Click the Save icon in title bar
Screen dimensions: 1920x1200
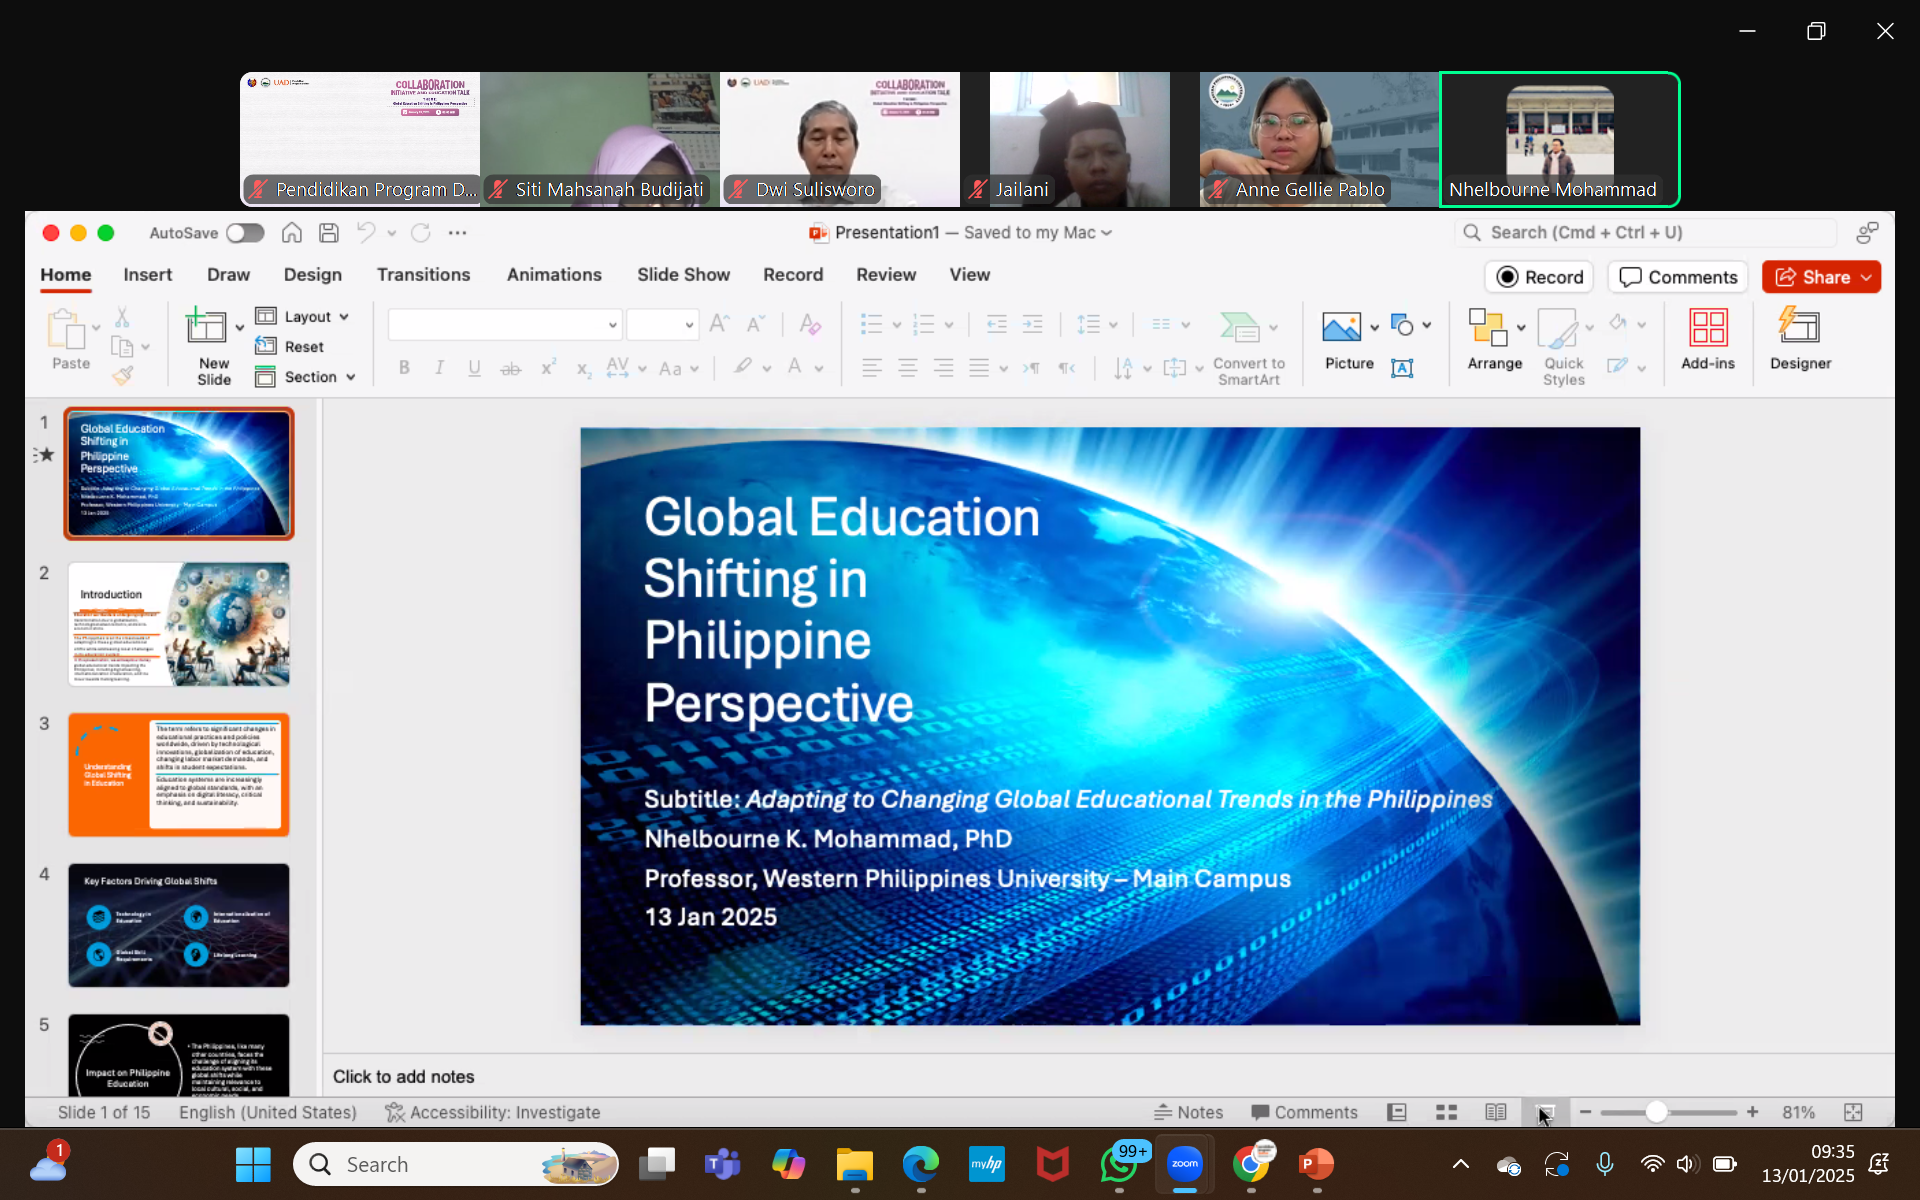[328, 233]
